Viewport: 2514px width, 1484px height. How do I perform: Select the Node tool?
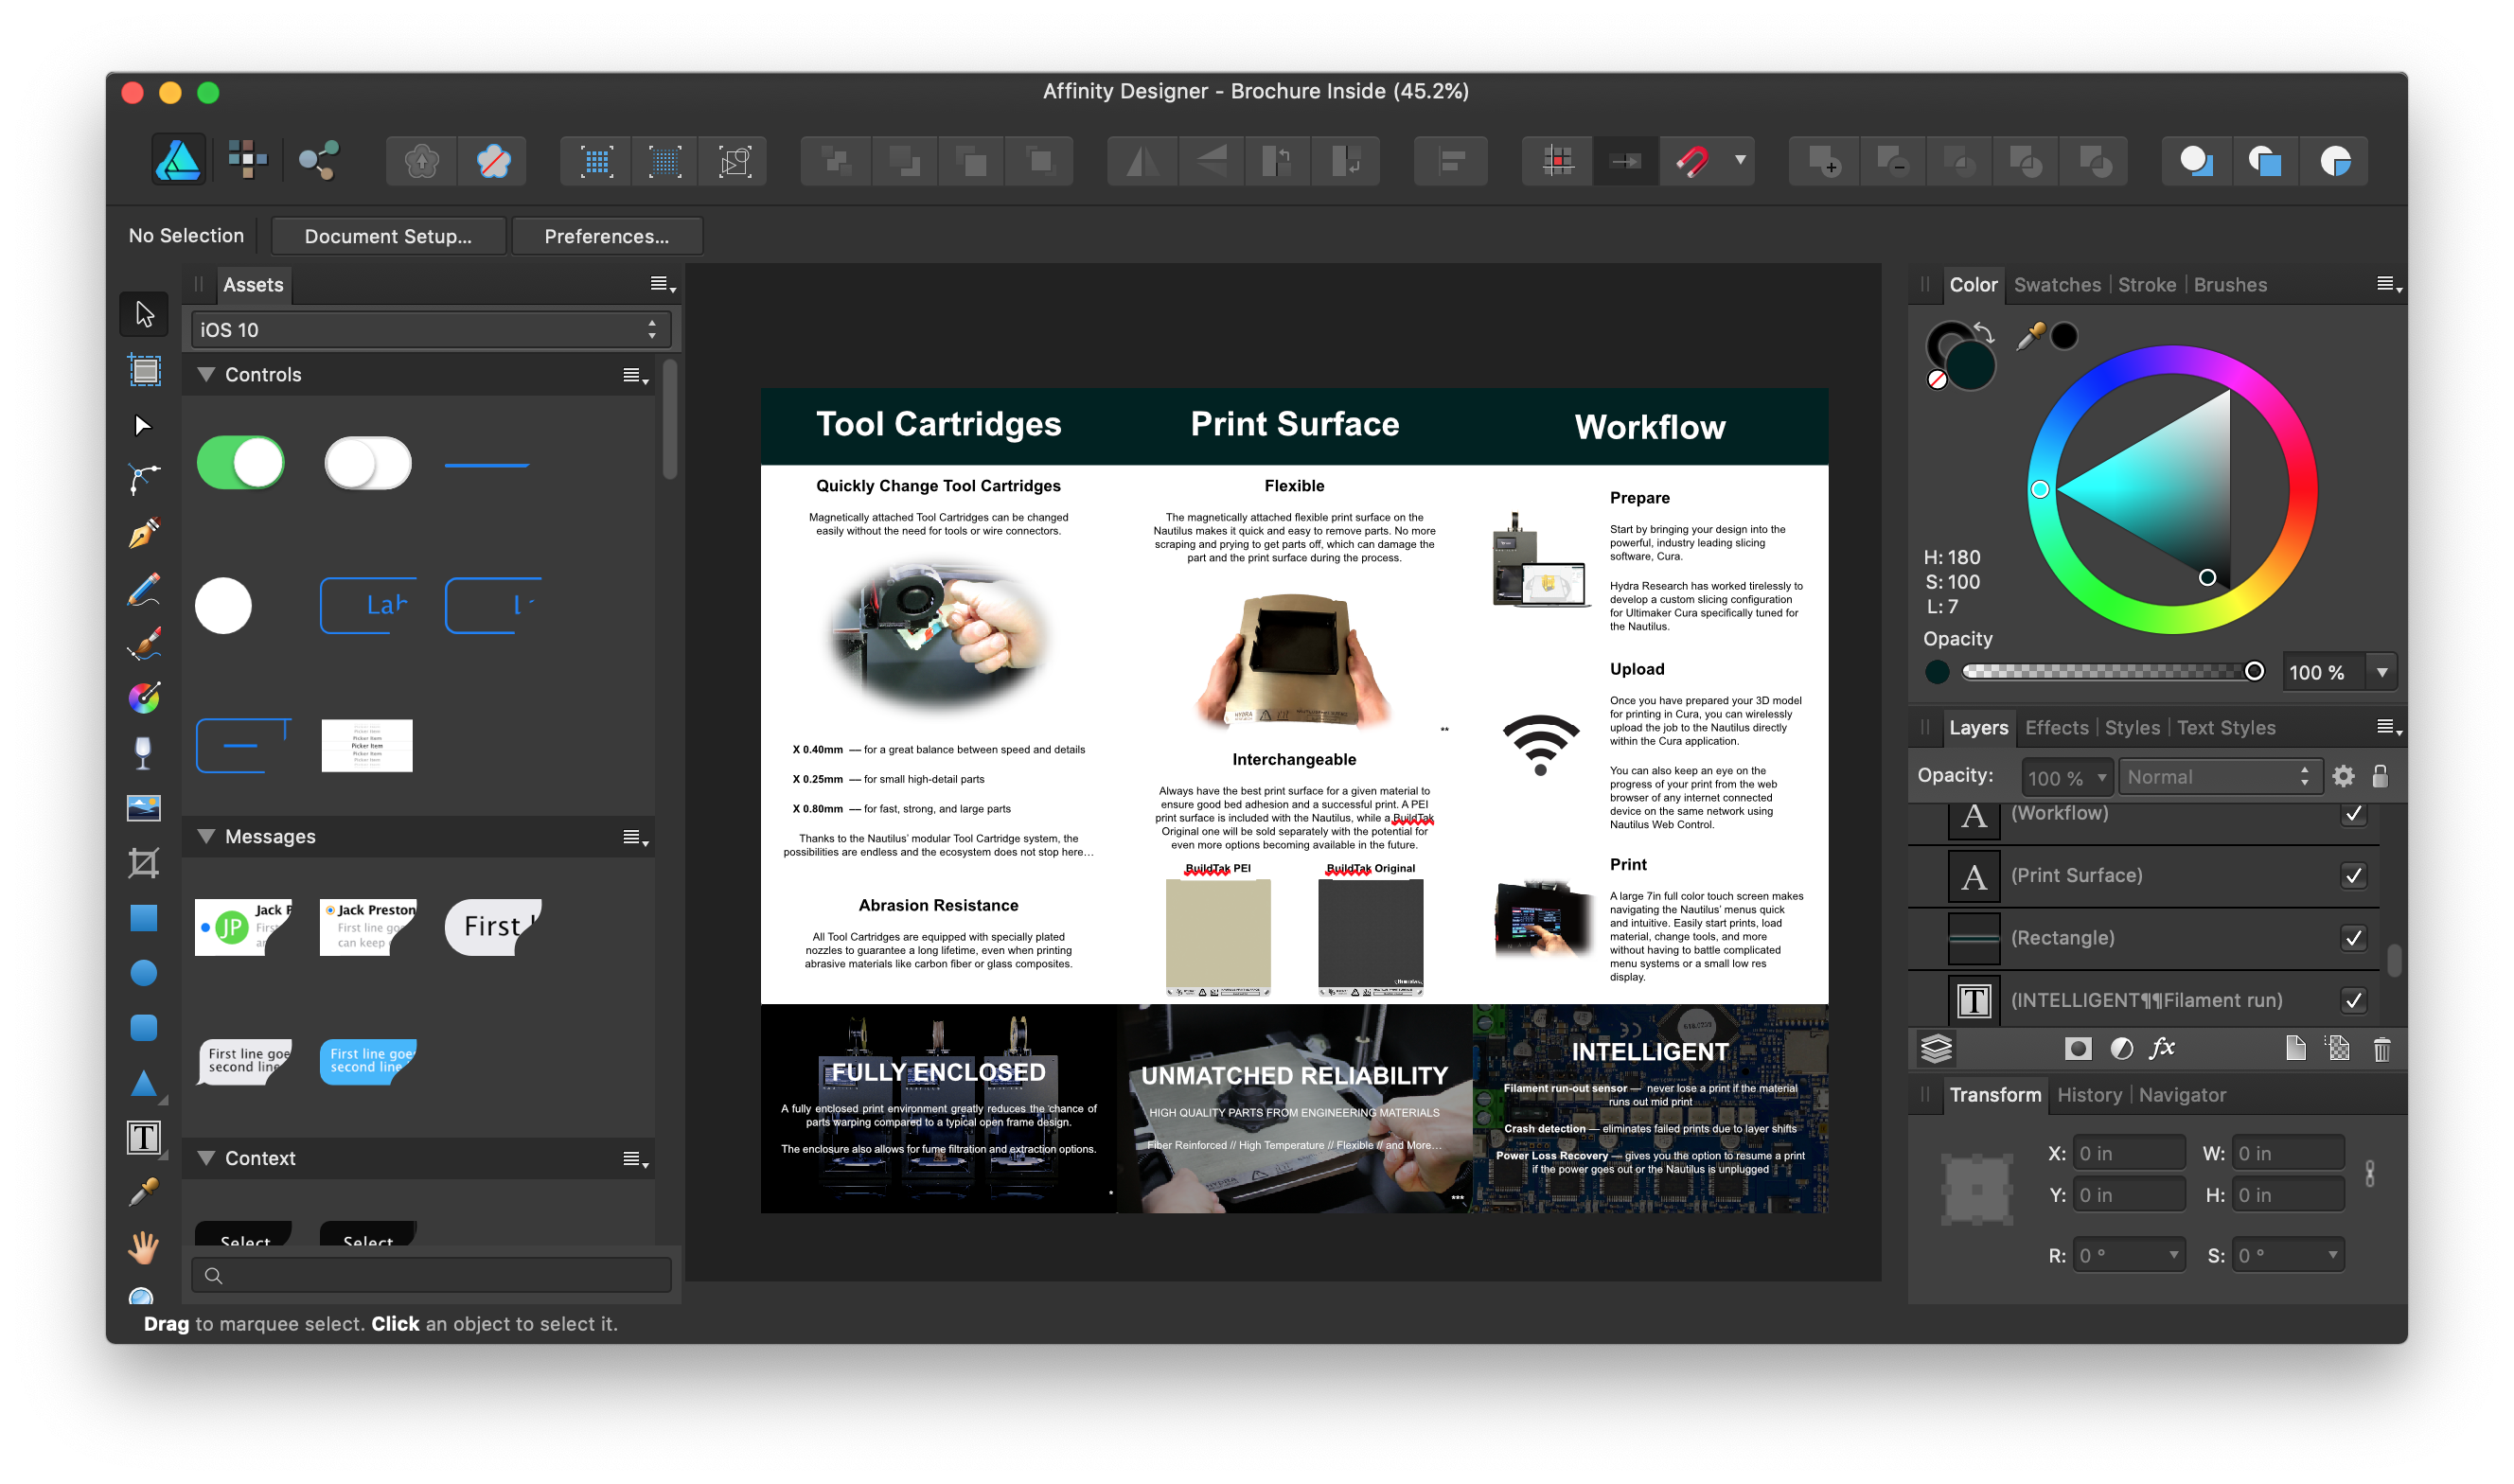click(143, 425)
